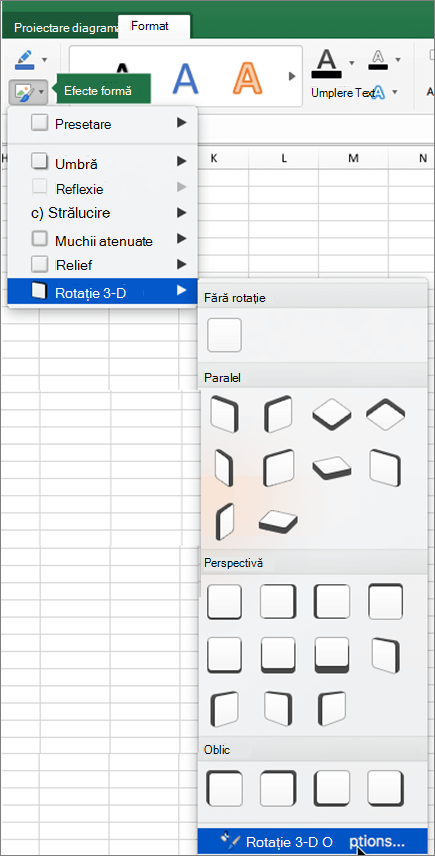Pick the last Oblic rotation preset
Viewport: 435px width, 856px height.
click(385, 788)
